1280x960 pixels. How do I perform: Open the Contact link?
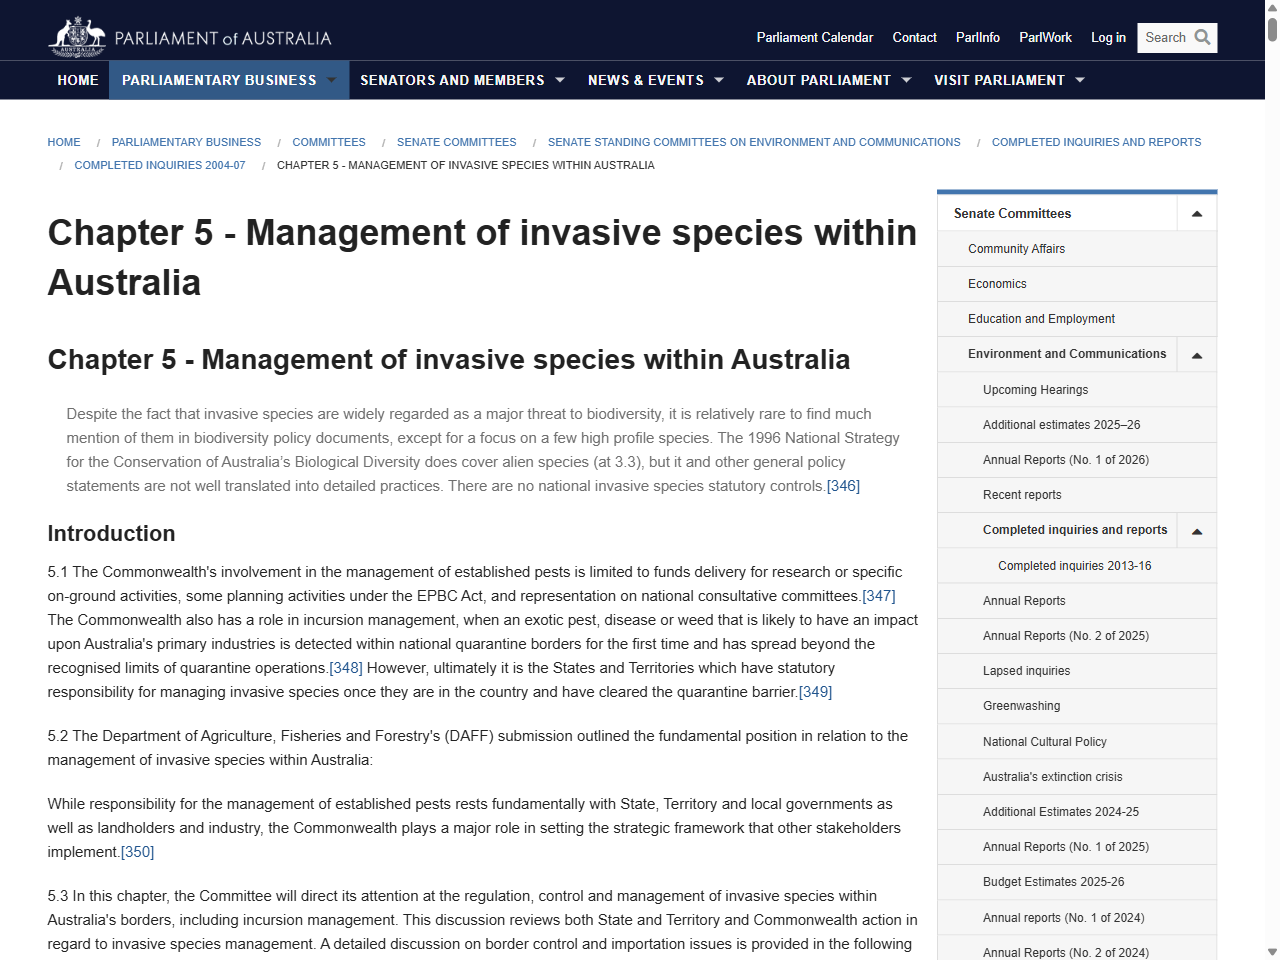click(x=915, y=38)
